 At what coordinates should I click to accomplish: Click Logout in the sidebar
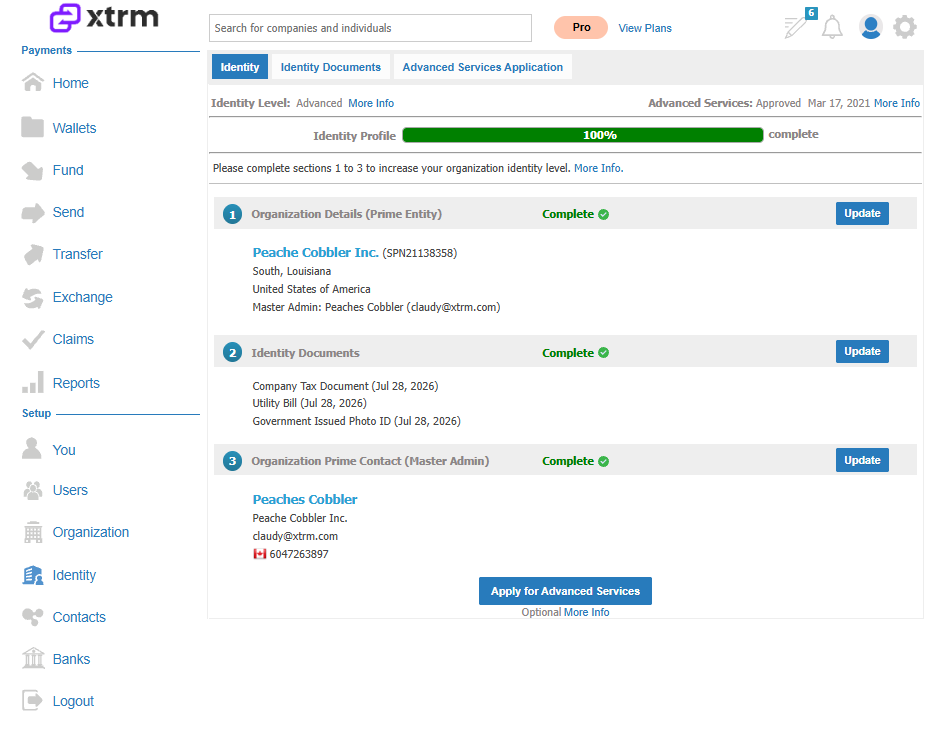tap(73, 701)
